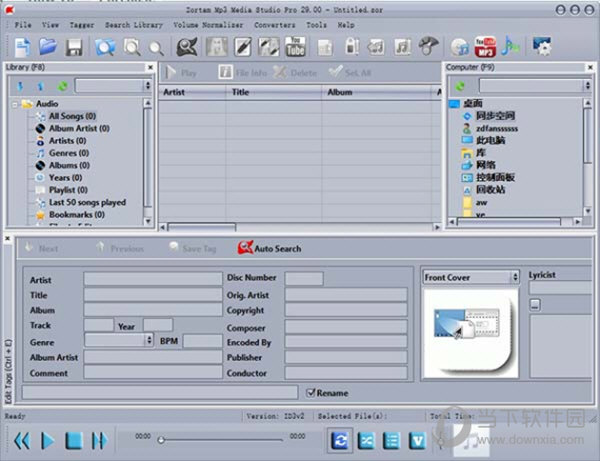Click the Artist input field
Image resolution: width=600 pixels, height=461 pixels.
coord(152,279)
